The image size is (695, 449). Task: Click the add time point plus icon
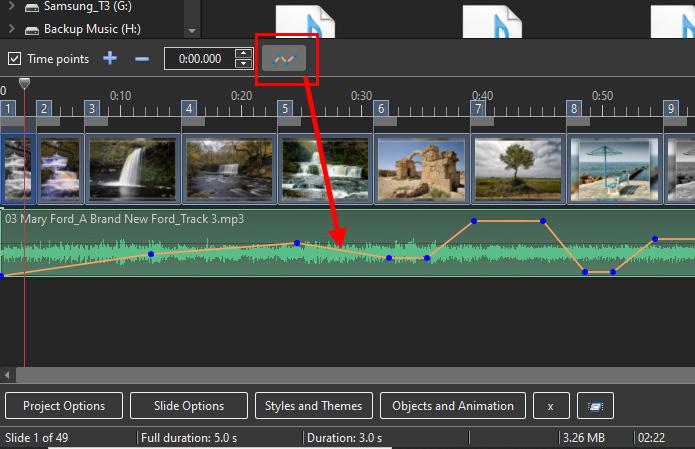click(x=109, y=59)
